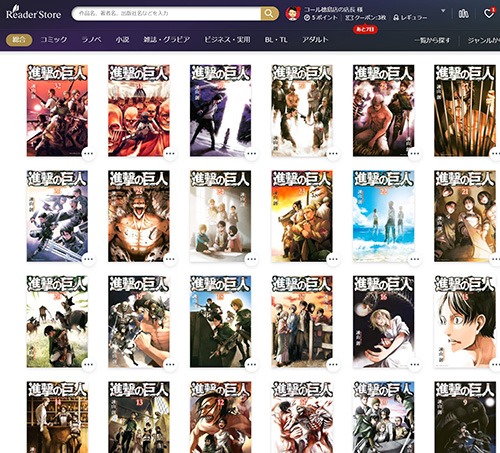
Task: Open 進撃の巨人 volume 24 cover
Action: click(220, 216)
